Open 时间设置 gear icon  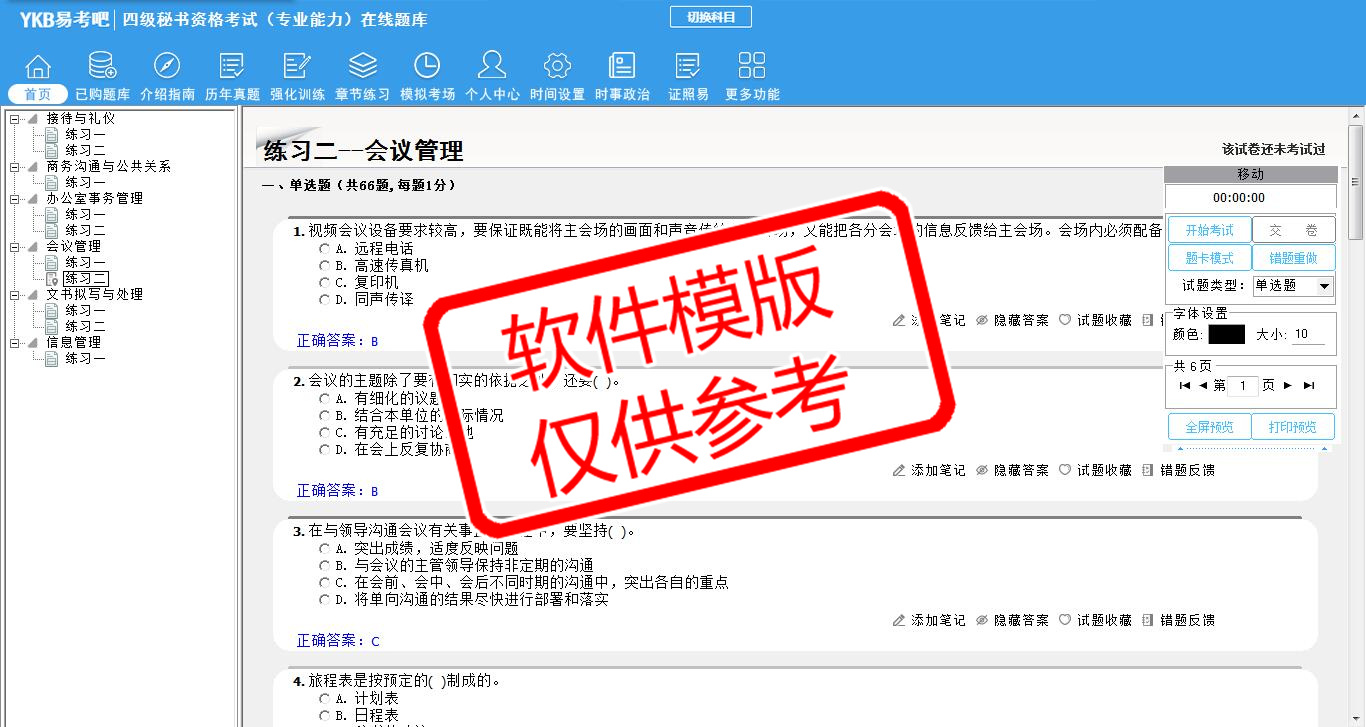click(557, 67)
